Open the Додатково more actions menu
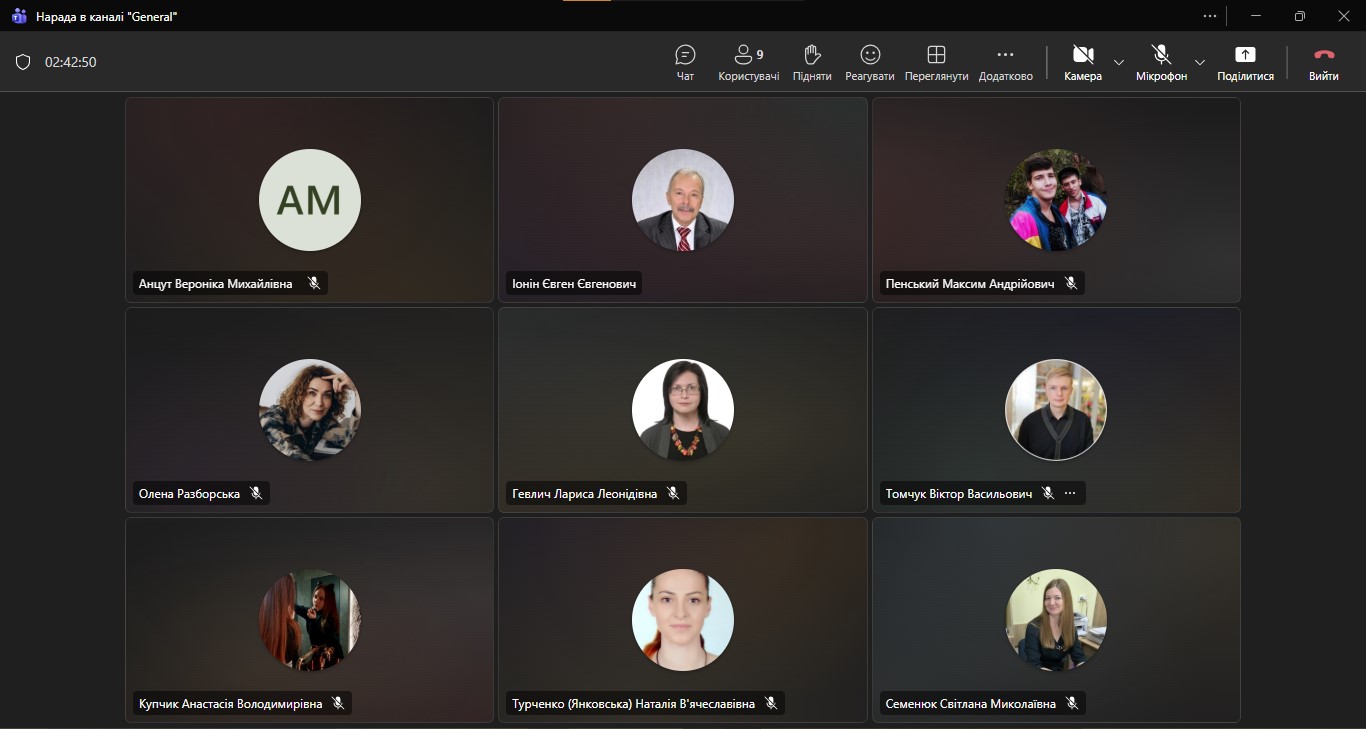Image resolution: width=1366 pixels, height=729 pixels. (1005, 62)
